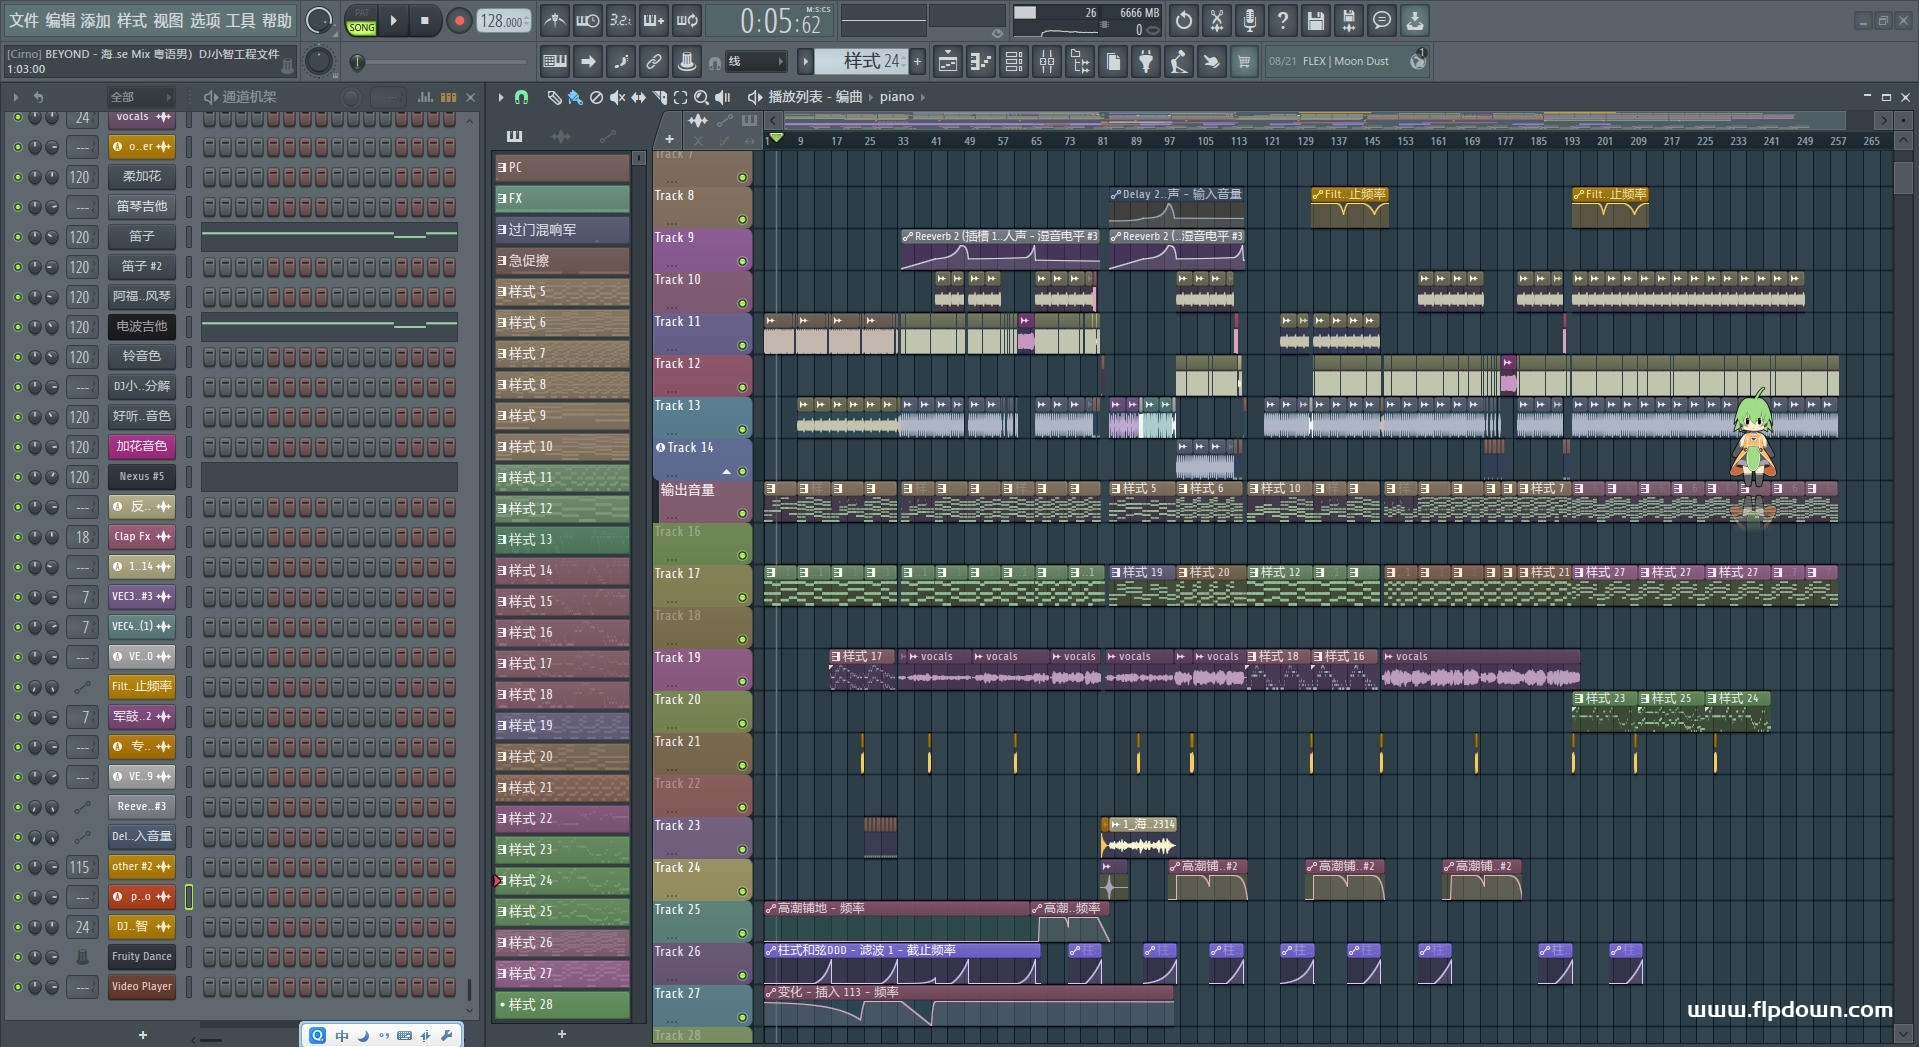Select the Fruity Dance channel button
This screenshot has width=1919, height=1047.
[x=141, y=957]
